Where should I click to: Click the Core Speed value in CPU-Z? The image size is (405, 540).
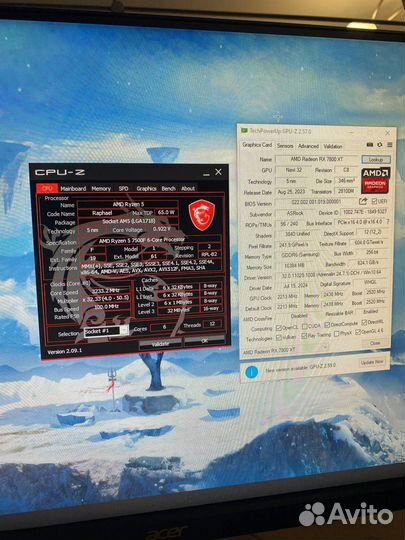[x=106, y=291]
